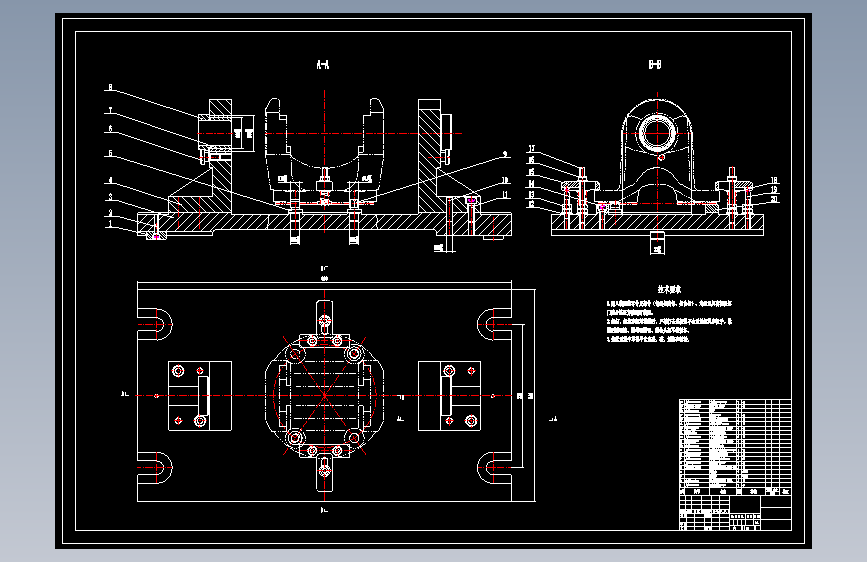Screen dimensions: 867x562
Task: Select part callout number 9
Action: tap(505, 155)
